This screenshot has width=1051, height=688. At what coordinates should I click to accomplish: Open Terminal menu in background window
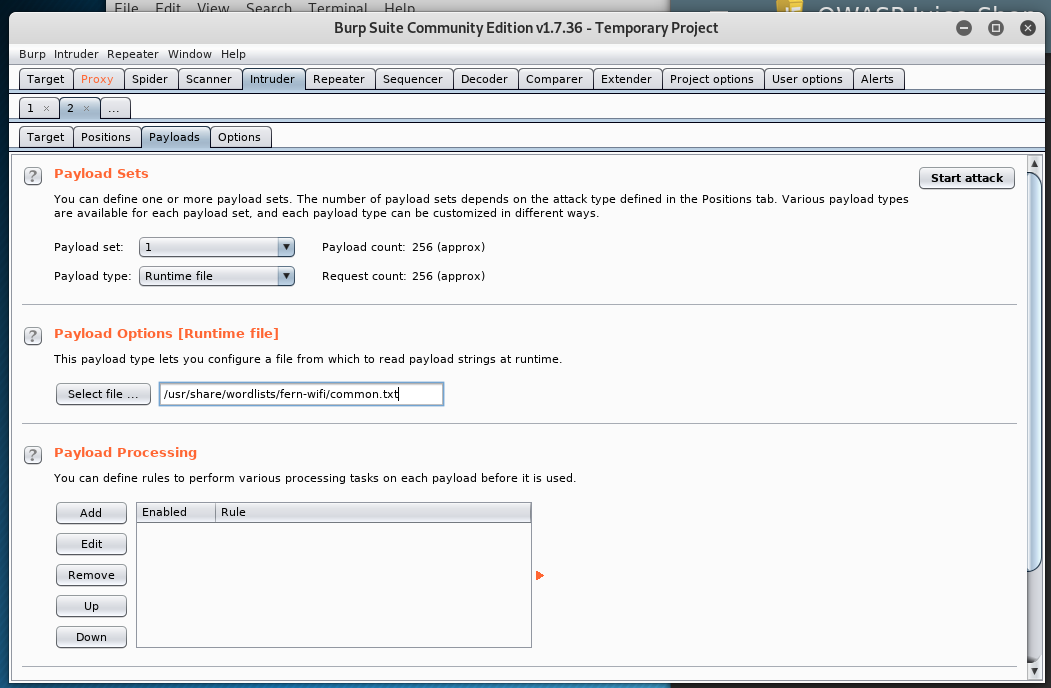coord(338,7)
